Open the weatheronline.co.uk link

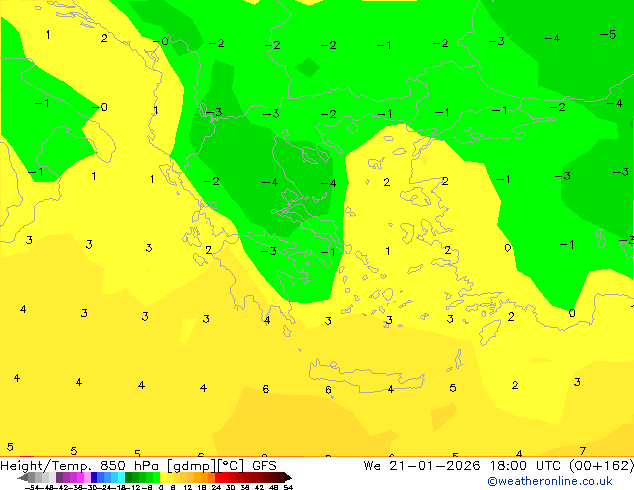coord(550,481)
